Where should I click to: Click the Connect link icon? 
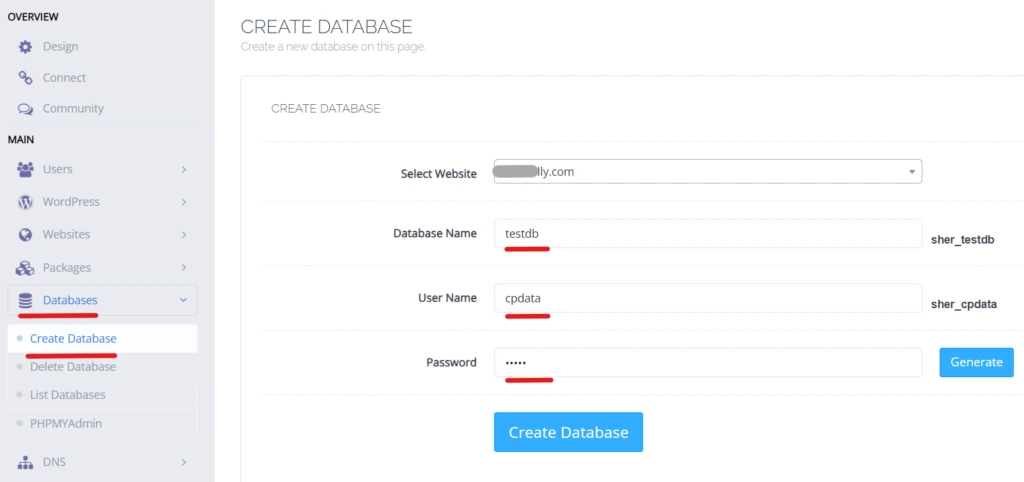point(25,78)
